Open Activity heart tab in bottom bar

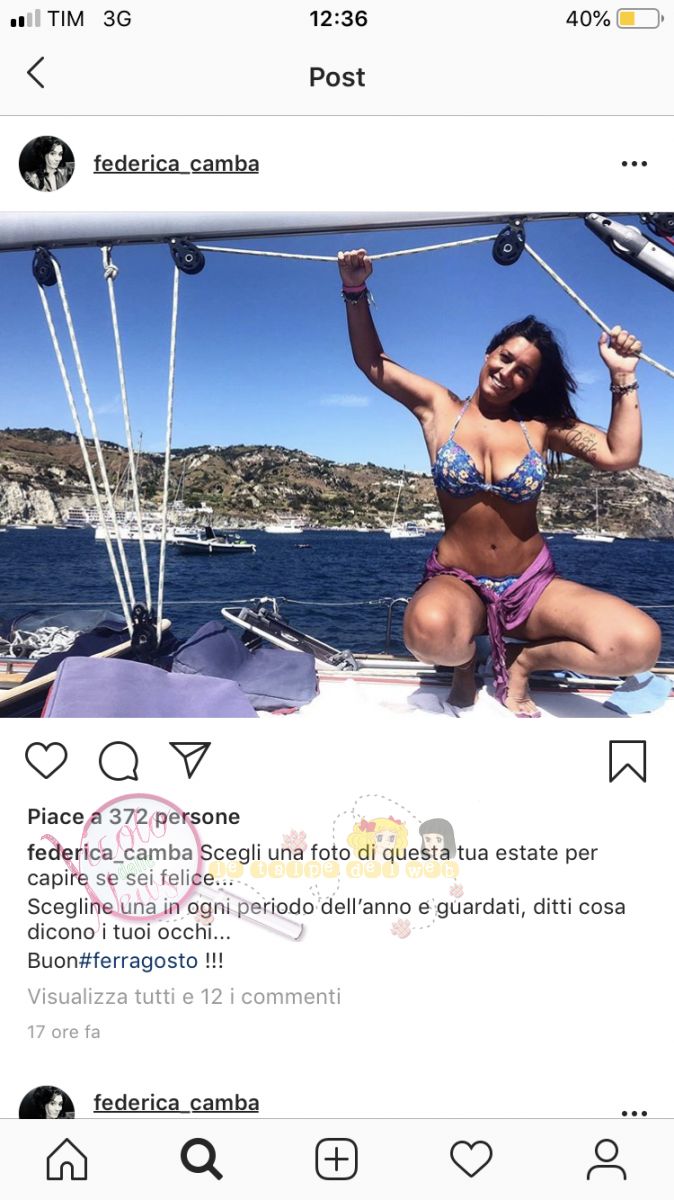click(x=471, y=1160)
